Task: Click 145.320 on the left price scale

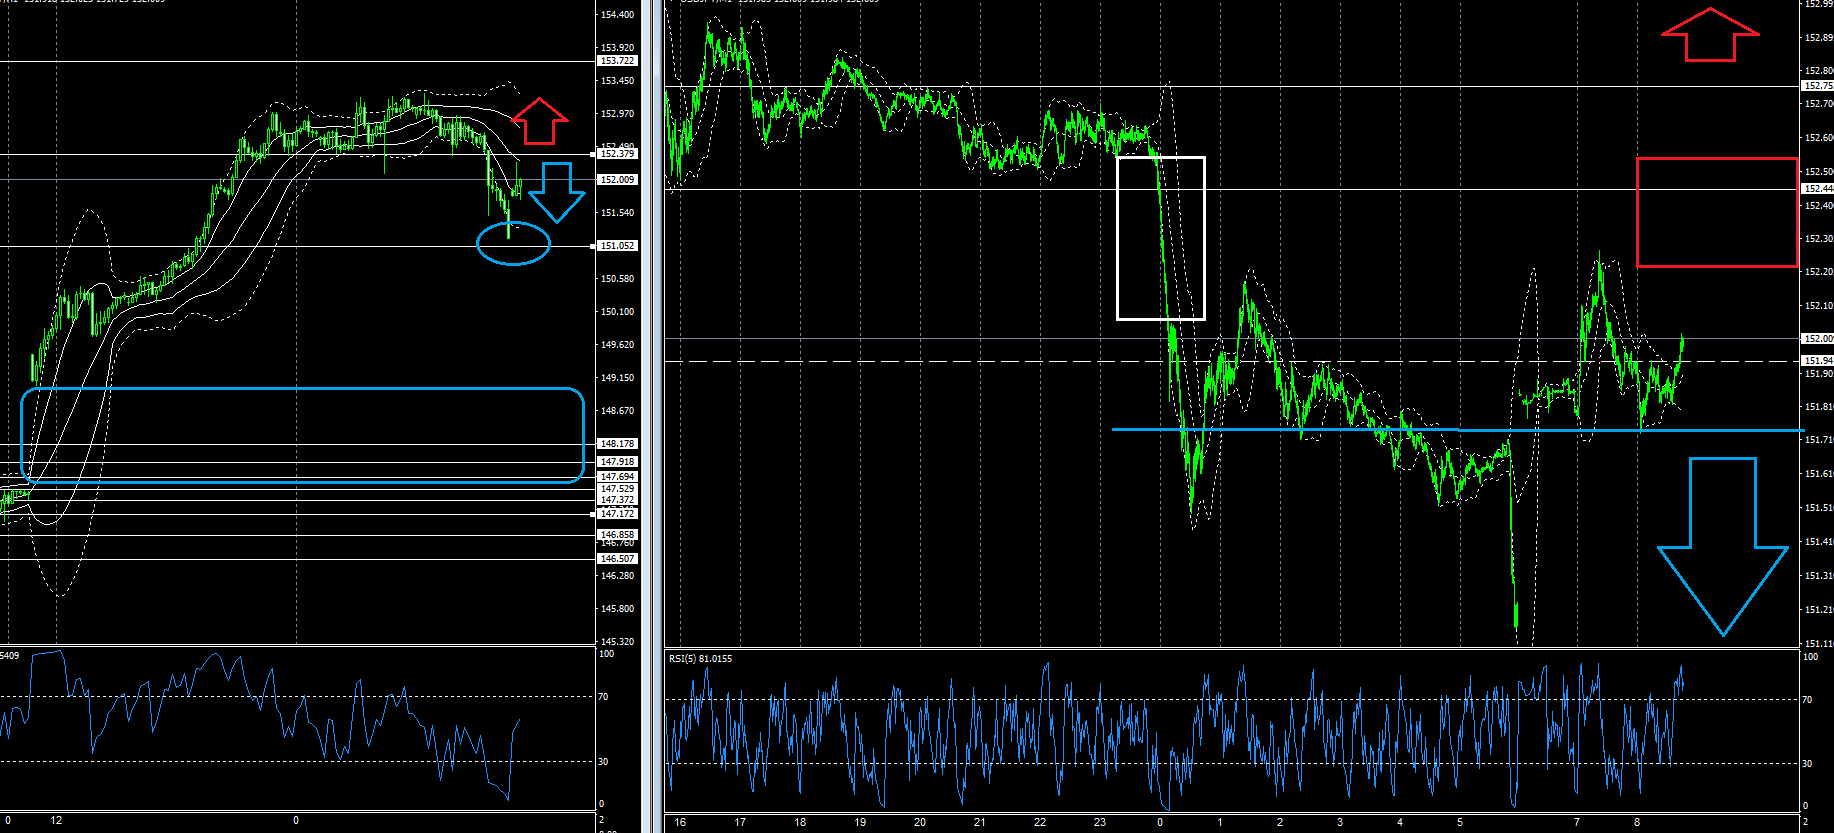Action: click(617, 642)
